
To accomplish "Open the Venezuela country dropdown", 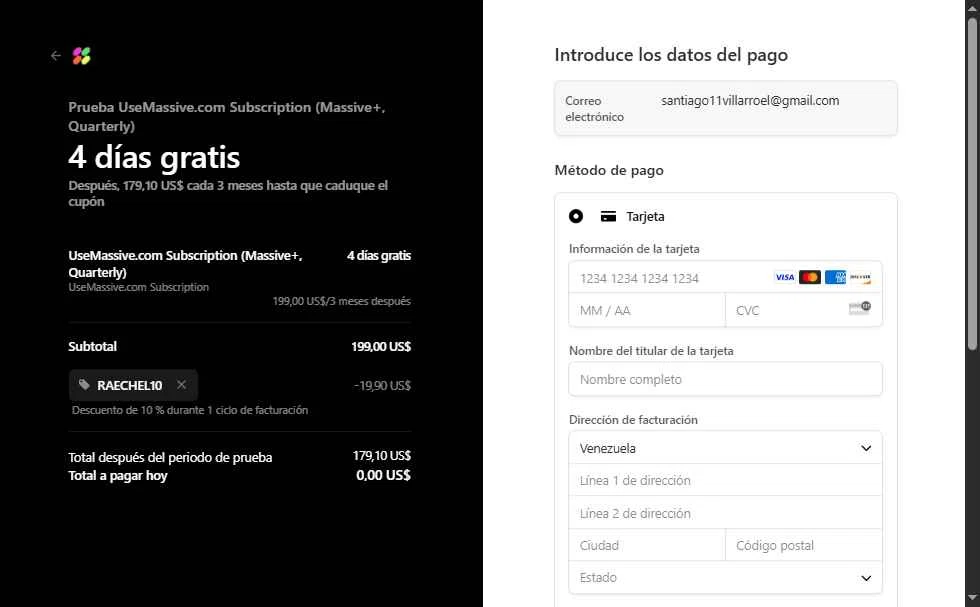I will tap(725, 448).
